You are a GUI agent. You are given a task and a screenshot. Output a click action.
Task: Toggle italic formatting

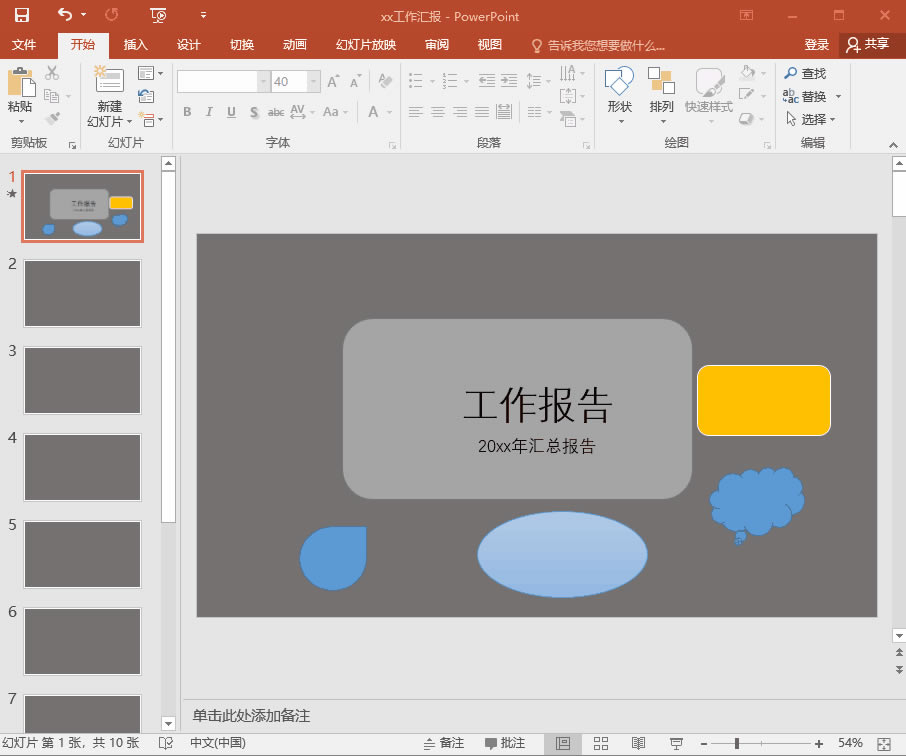(x=208, y=112)
